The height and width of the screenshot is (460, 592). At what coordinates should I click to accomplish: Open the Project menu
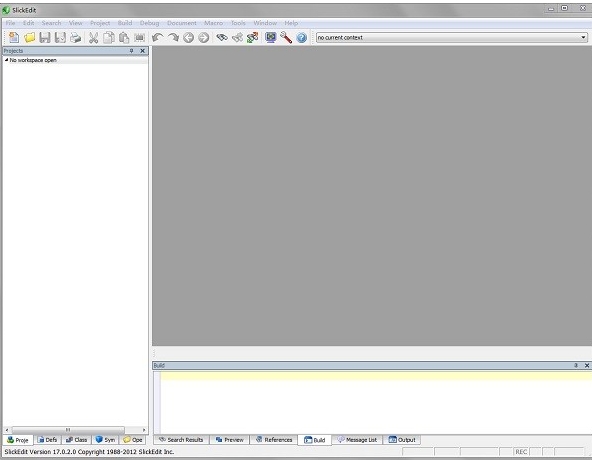[x=100, y=23]
